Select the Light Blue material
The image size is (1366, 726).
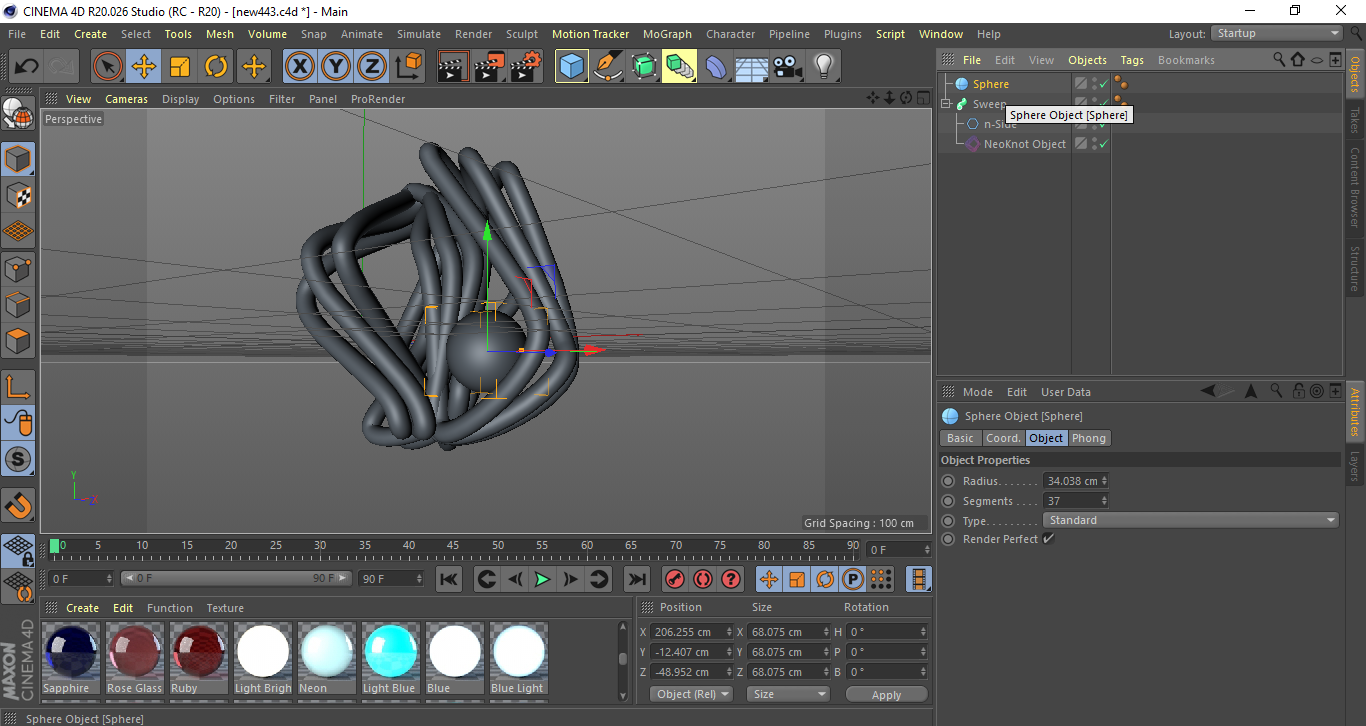coord(390,658)
